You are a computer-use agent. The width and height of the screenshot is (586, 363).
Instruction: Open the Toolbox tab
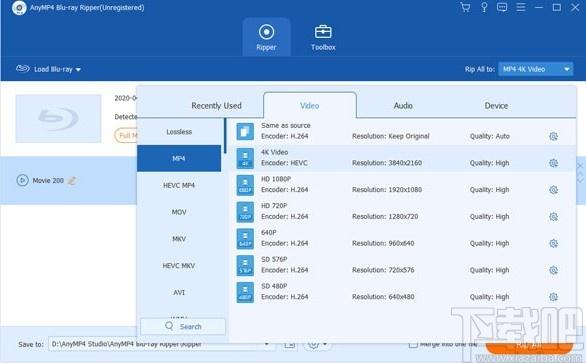tap(323, 37)
